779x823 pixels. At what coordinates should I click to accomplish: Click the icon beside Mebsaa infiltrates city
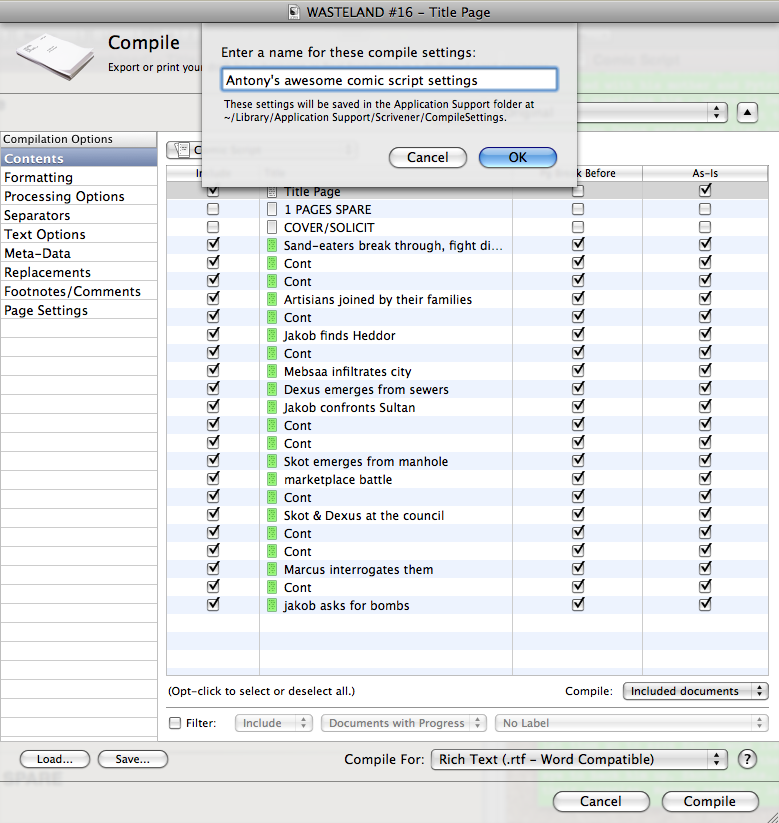[272, 372]
